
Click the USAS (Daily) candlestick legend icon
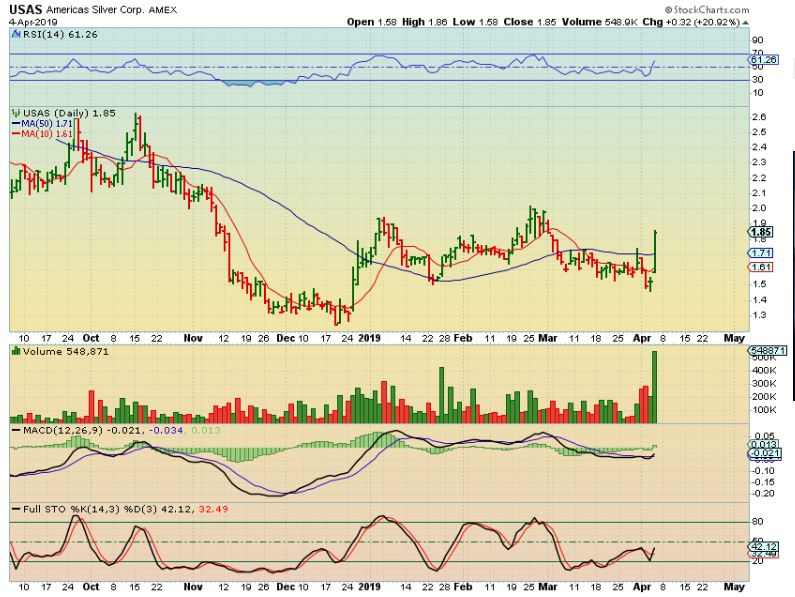(x=14, y=113)
